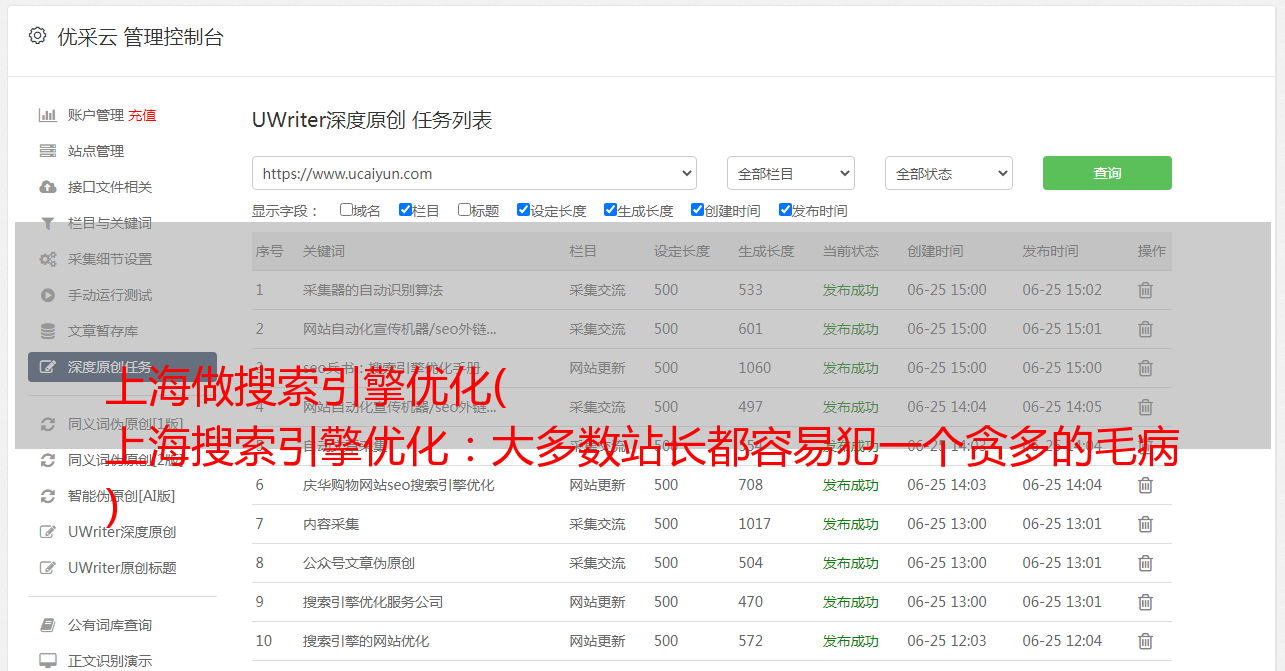
Task: Click the 操作 column header
Action: 1152,251
